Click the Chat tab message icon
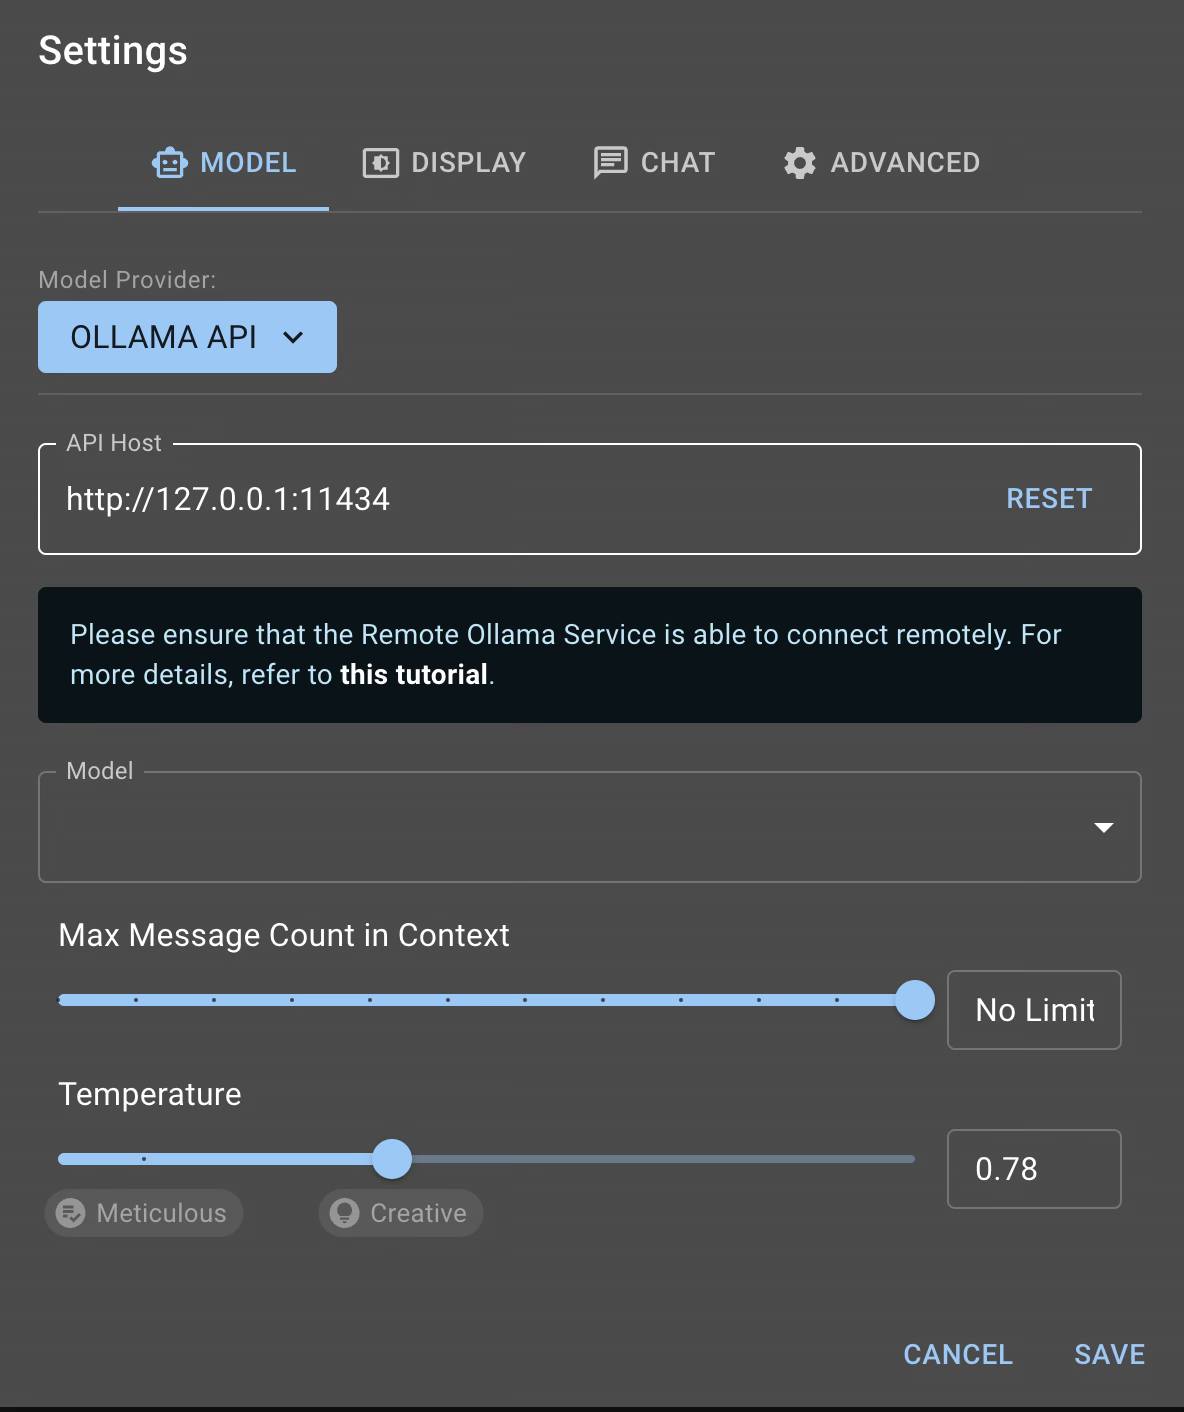 point(610,162)
